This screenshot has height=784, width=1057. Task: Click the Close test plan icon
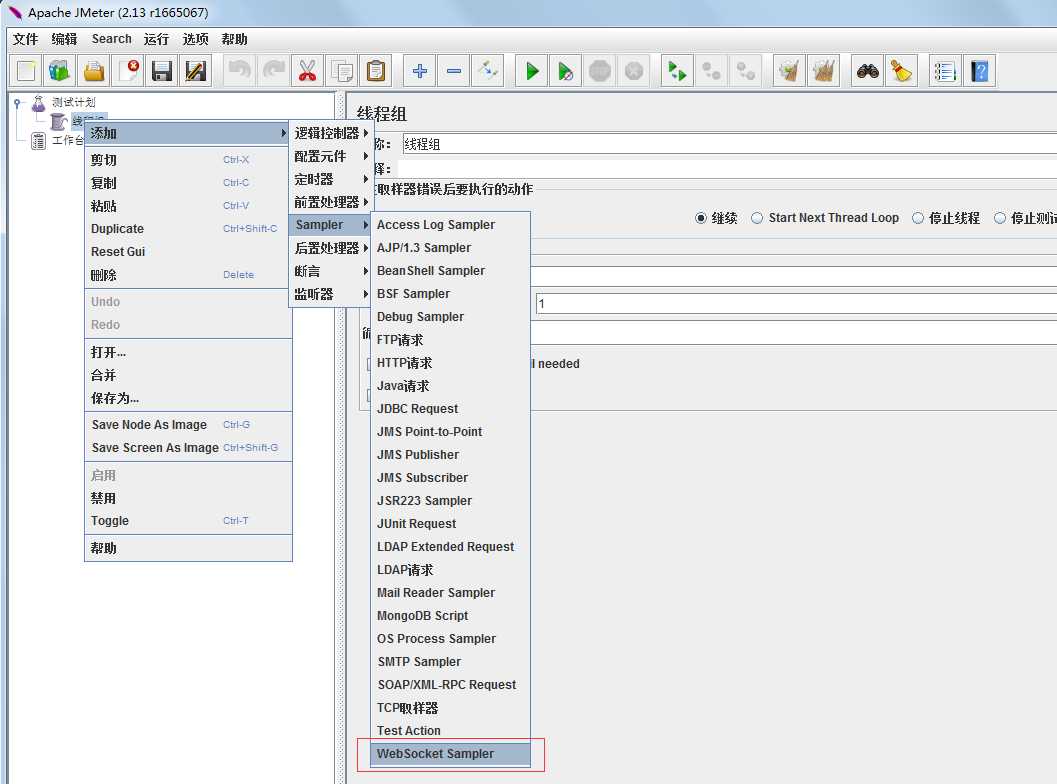[x=128, y=71]
